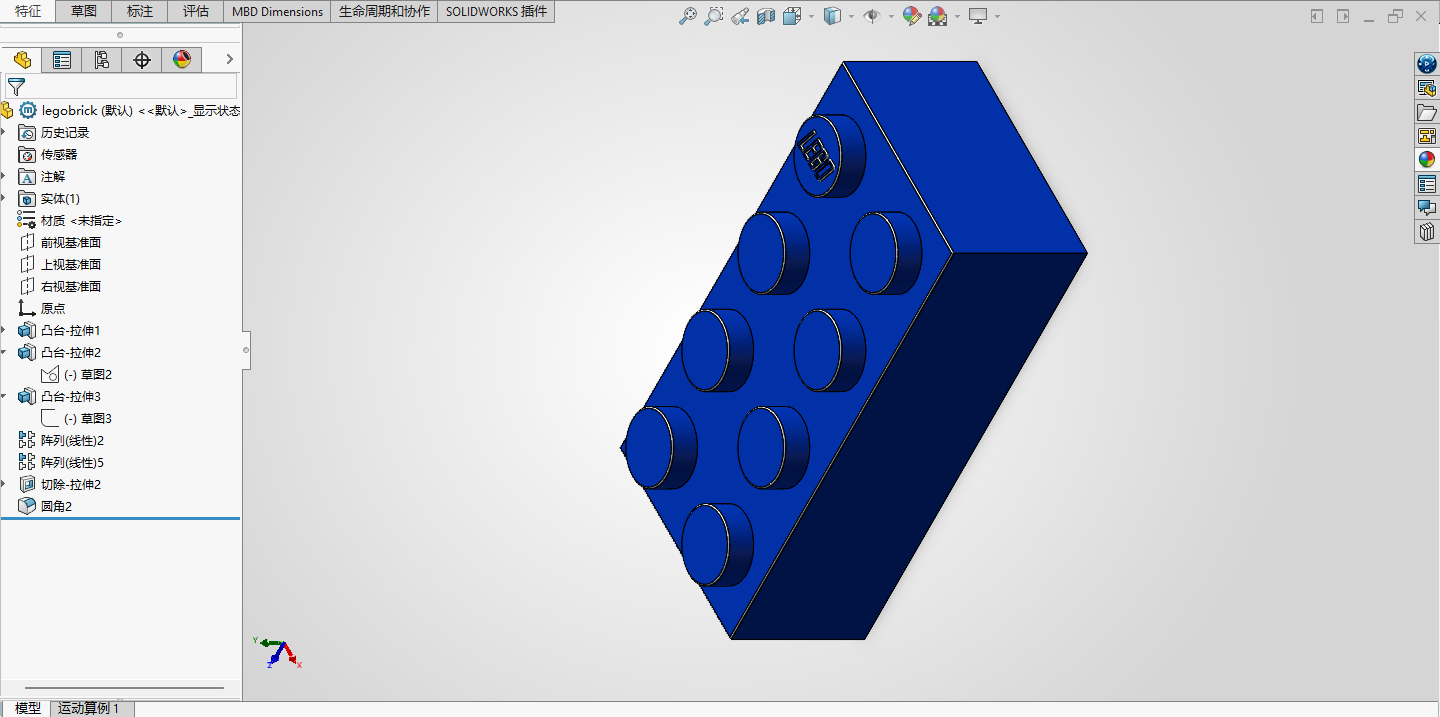Viewport: 1440px width, 717px height.
Task: Open Design Library task pane icon
Action: 1427,88
